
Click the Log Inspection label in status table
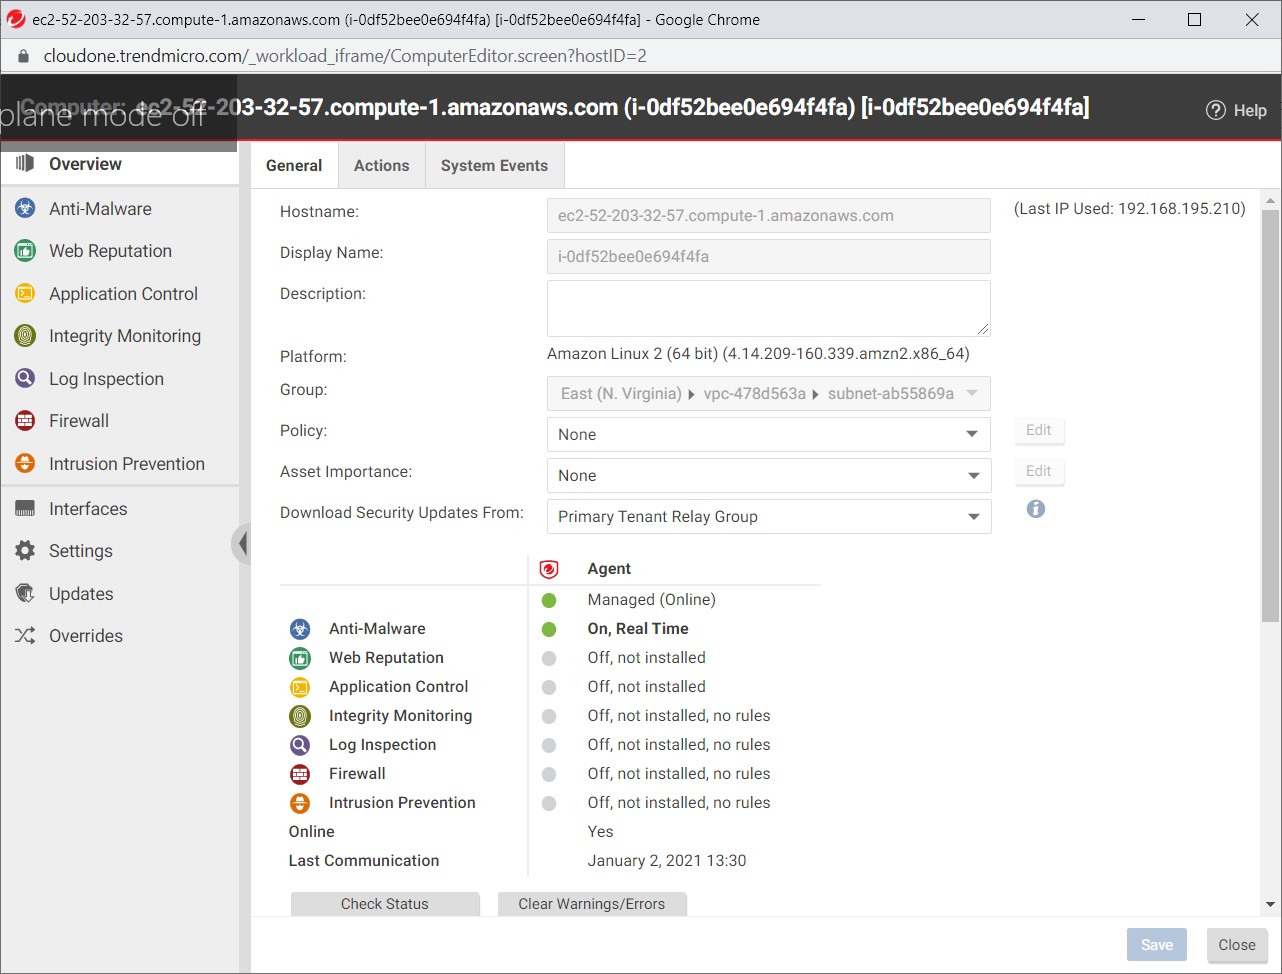coord(383,745)
